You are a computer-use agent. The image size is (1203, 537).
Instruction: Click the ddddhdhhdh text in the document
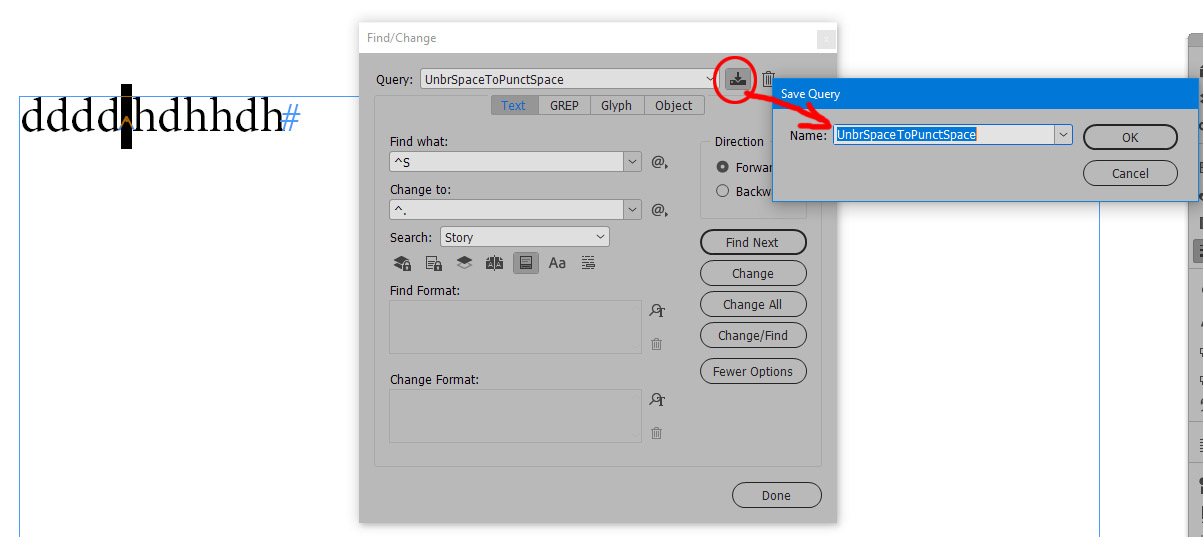152,116
